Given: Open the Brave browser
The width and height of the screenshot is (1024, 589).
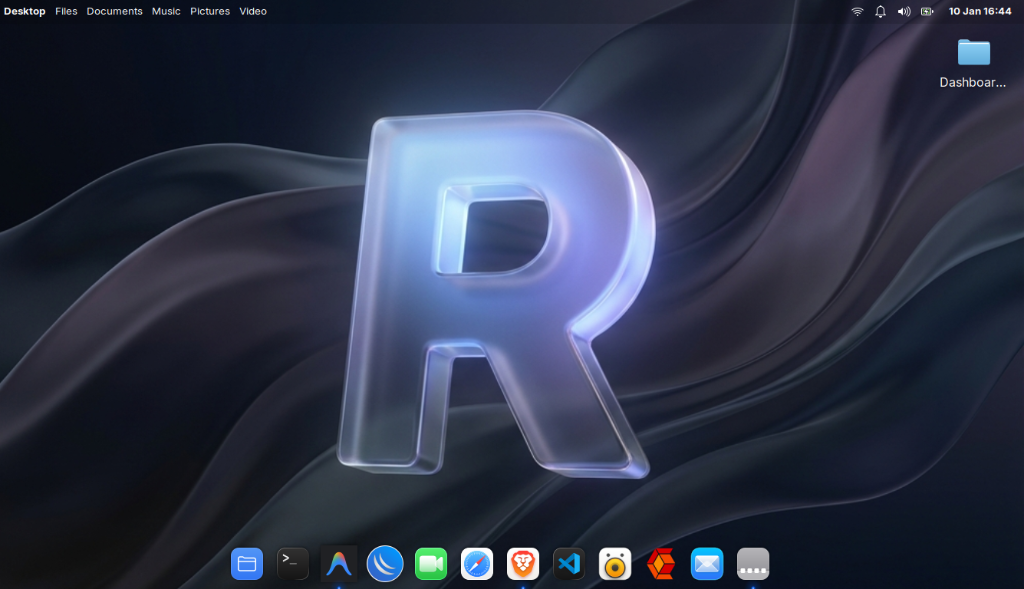Looking at the screenshot, I should pos(523,563).
